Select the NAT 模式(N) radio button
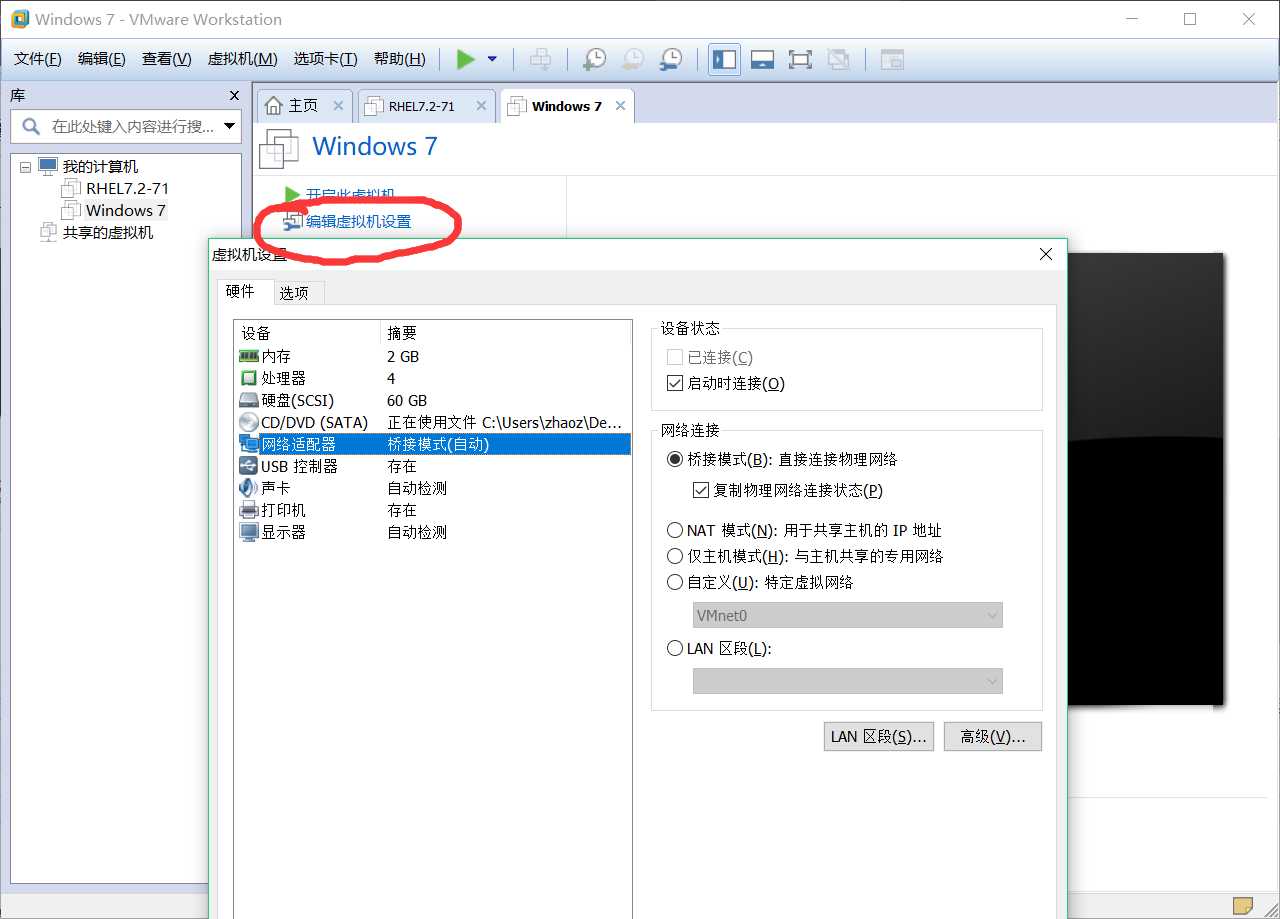The height and width of the screenshot is (919, 1280). (x=675, y=530)
